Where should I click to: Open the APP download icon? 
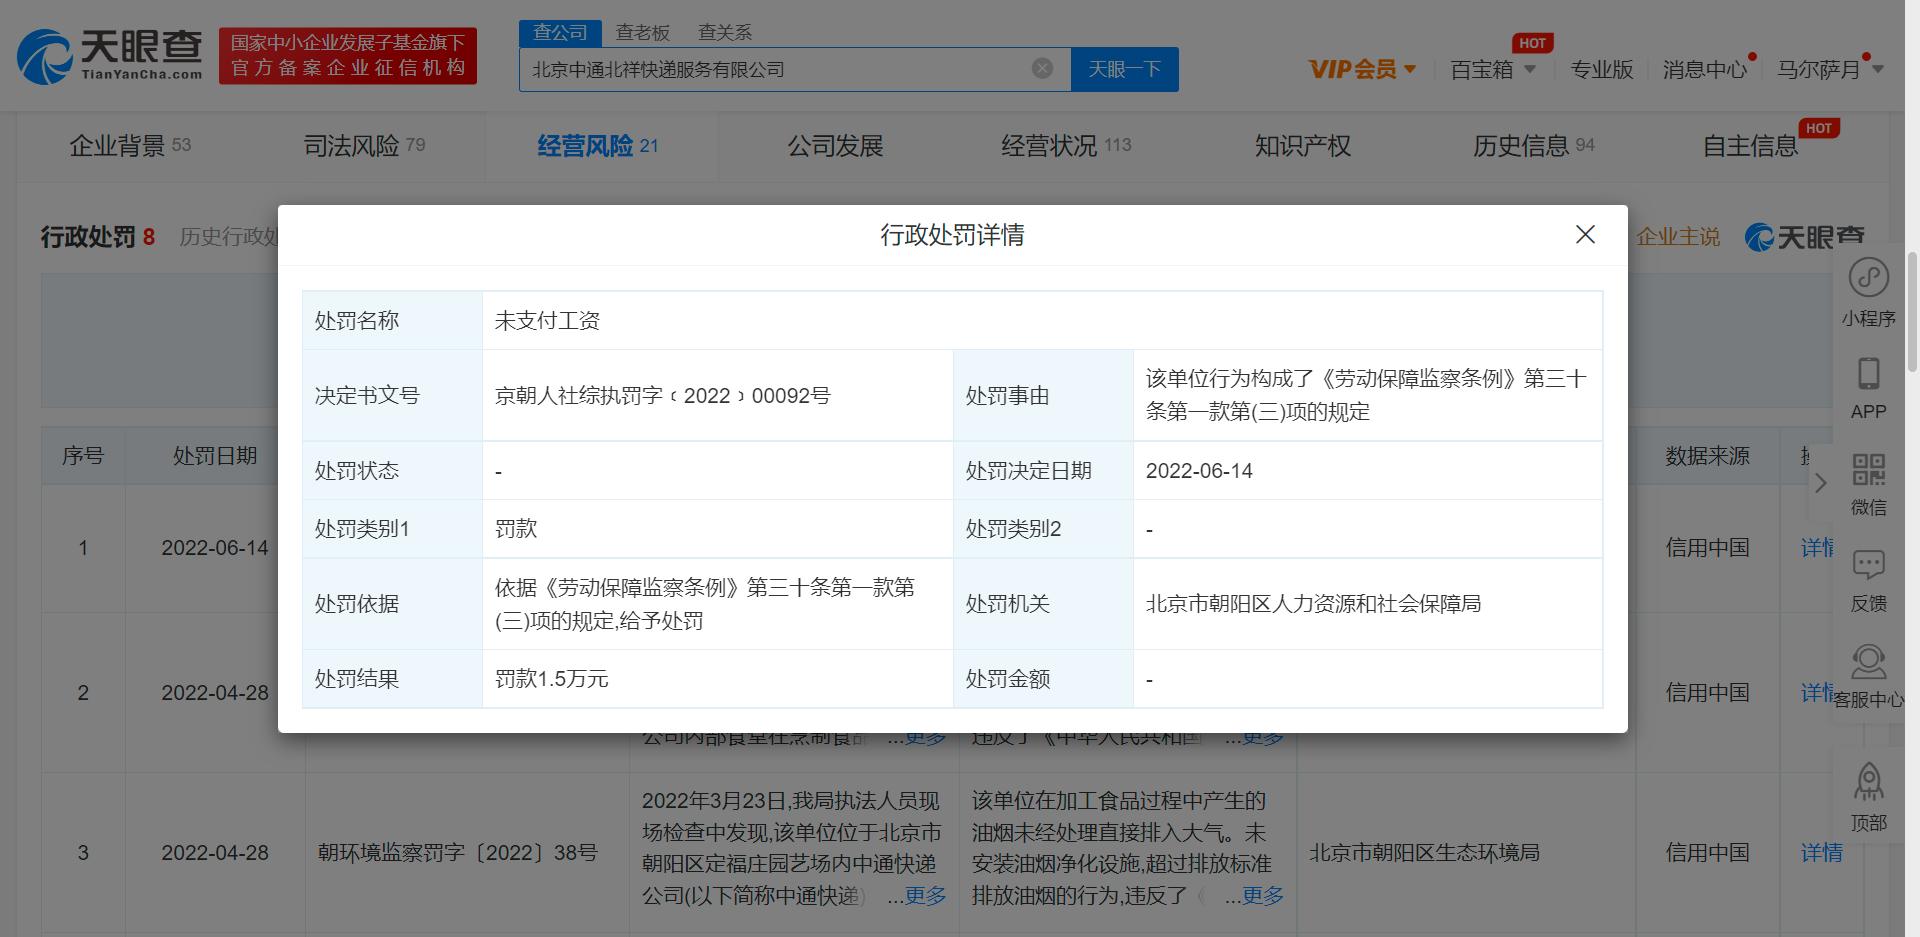tap(1868, 388)
